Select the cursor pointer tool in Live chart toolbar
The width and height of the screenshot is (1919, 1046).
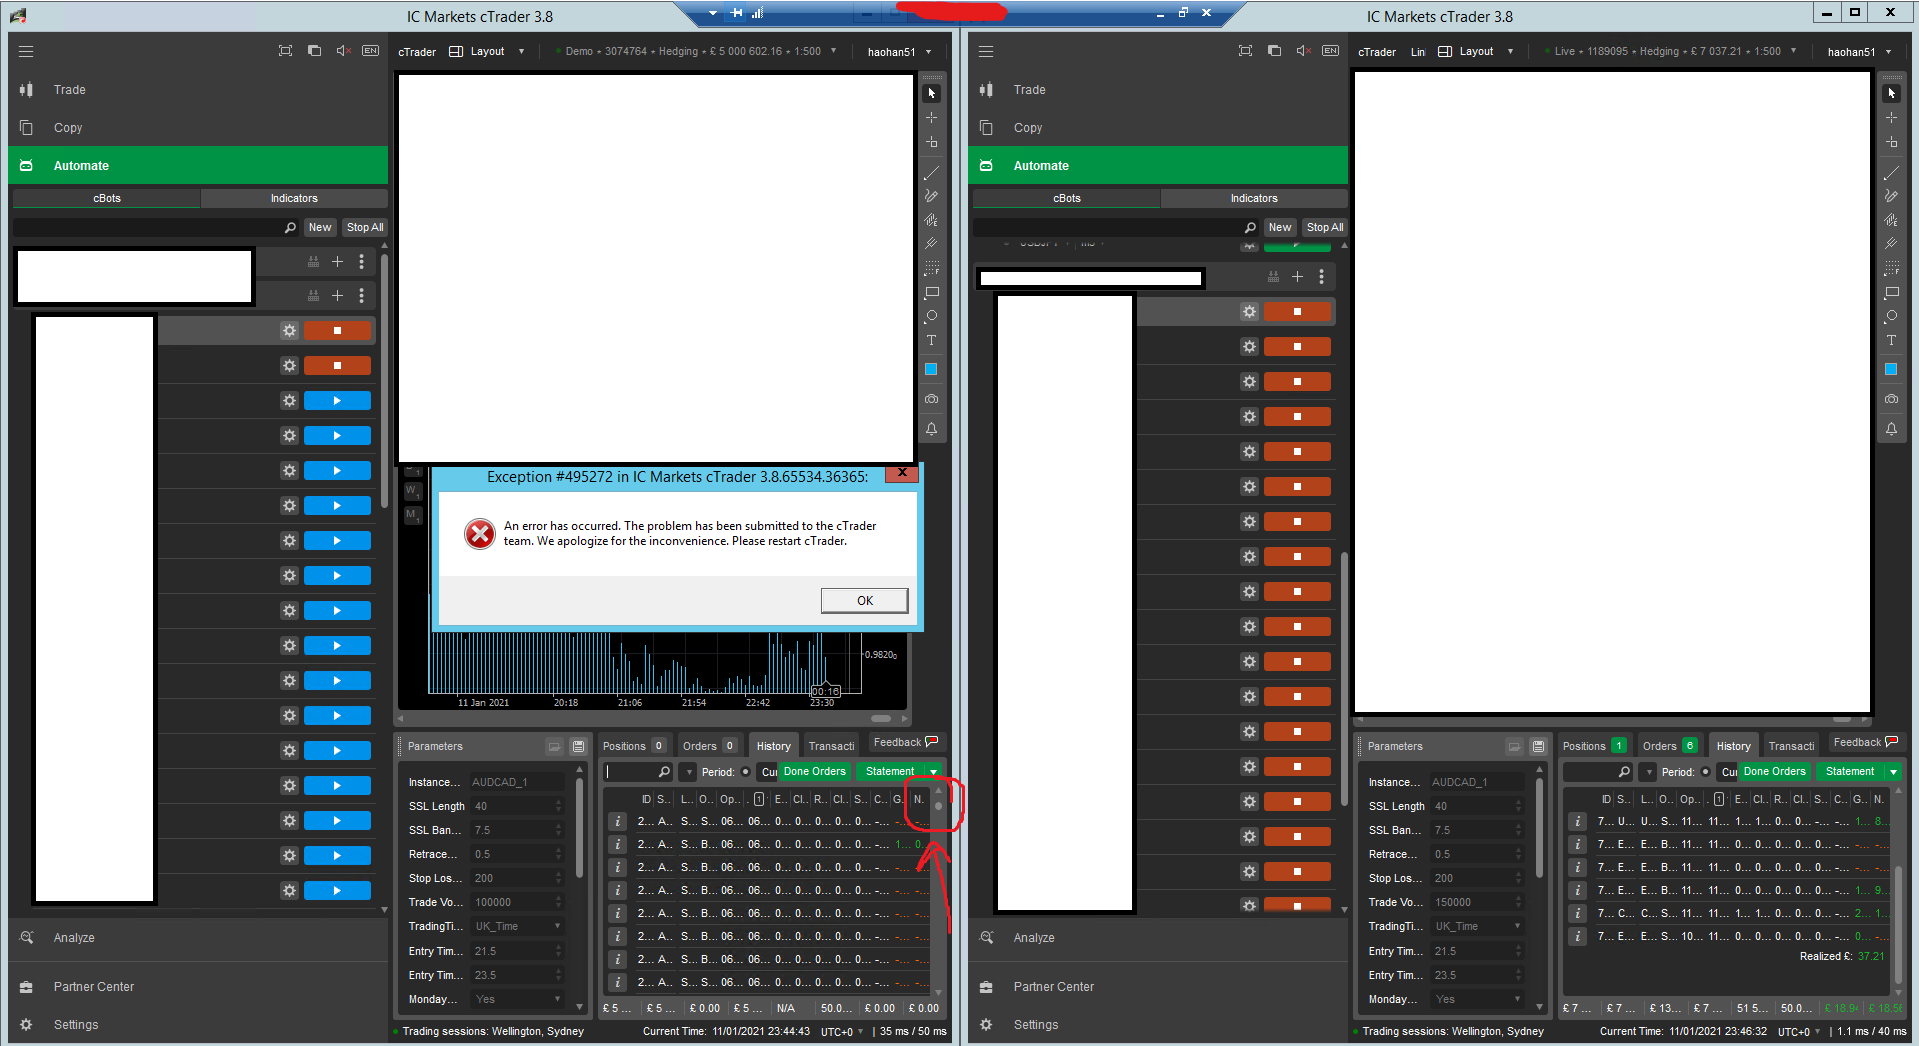[x=1891, y=93]
